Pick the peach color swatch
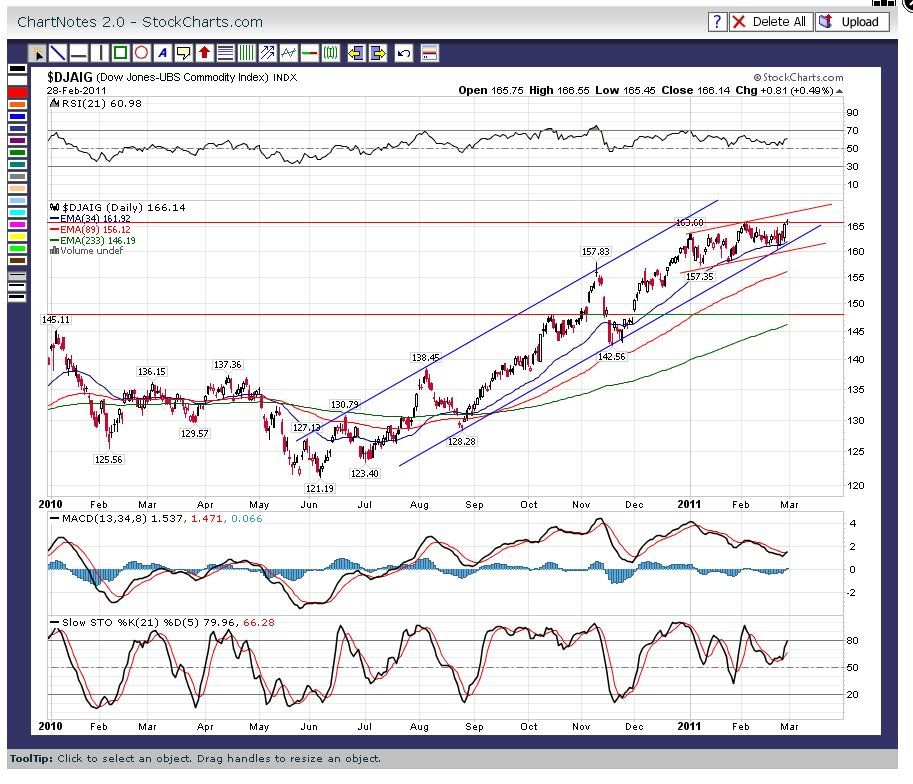The image size is (913, 784). coord(17,189)
